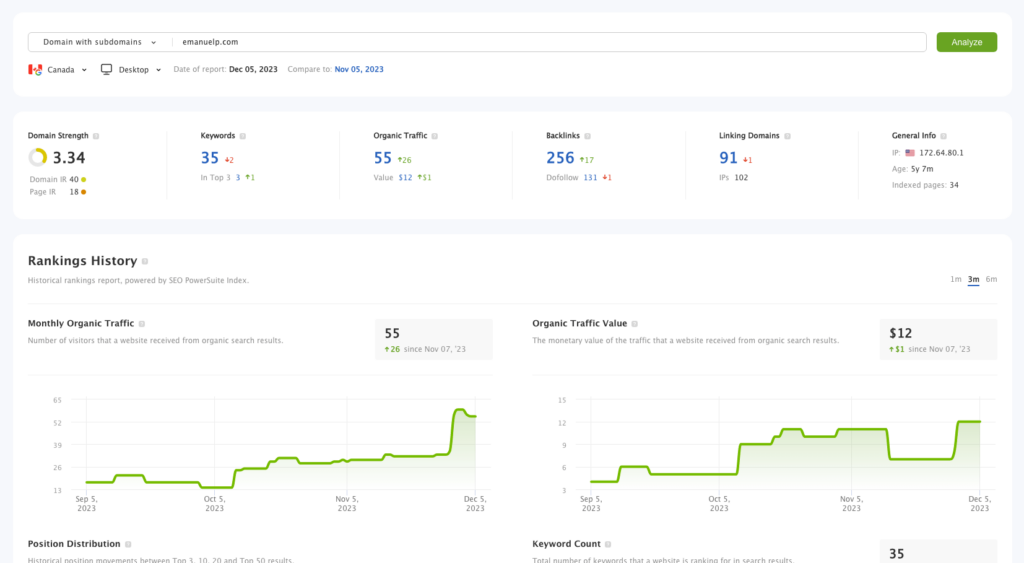Click the Domain Strength score 3.34
1024x563 pixels.
(69, 158)
